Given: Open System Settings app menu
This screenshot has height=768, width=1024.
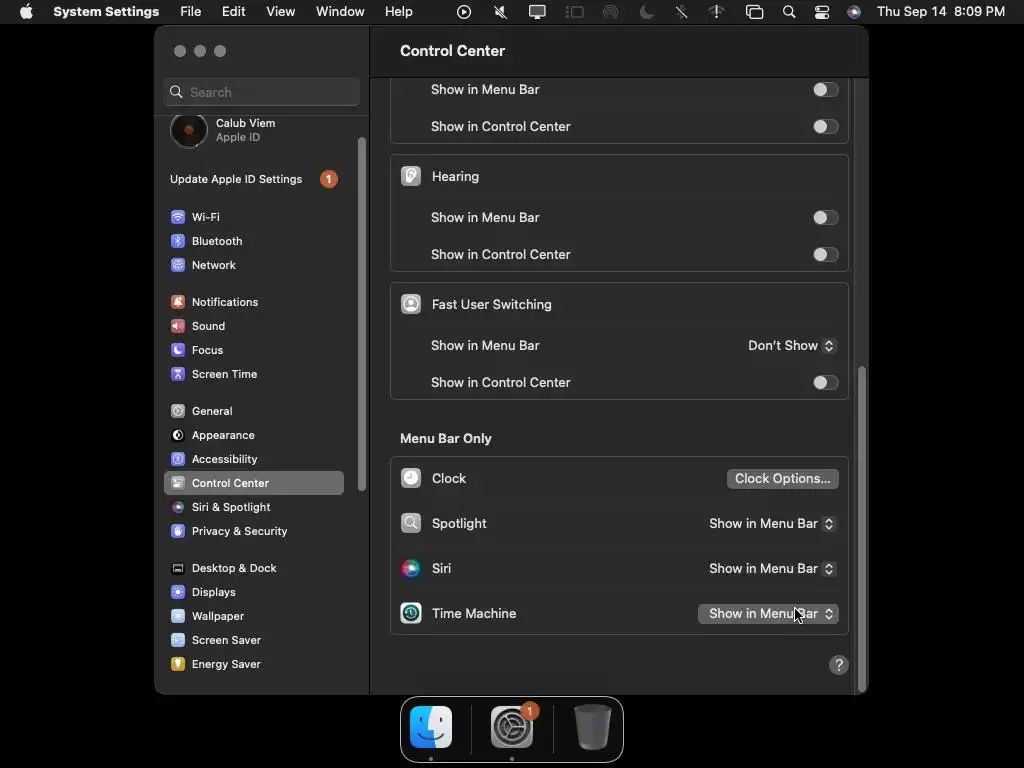Looking at the screenshot, I should point(106,12).
